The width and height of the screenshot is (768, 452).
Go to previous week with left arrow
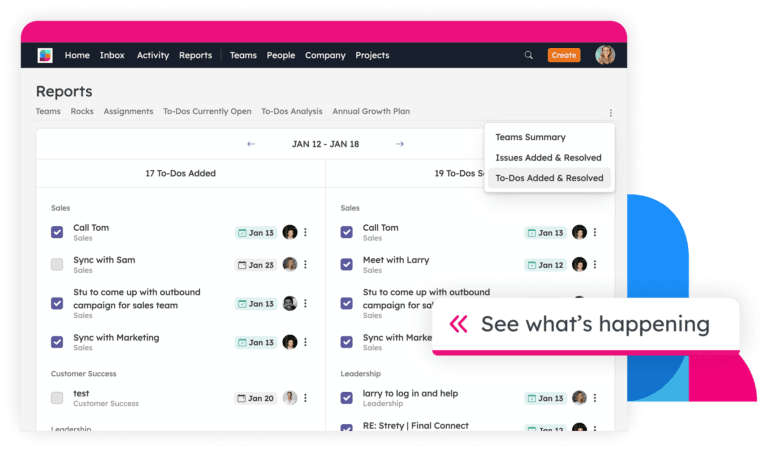251,144
